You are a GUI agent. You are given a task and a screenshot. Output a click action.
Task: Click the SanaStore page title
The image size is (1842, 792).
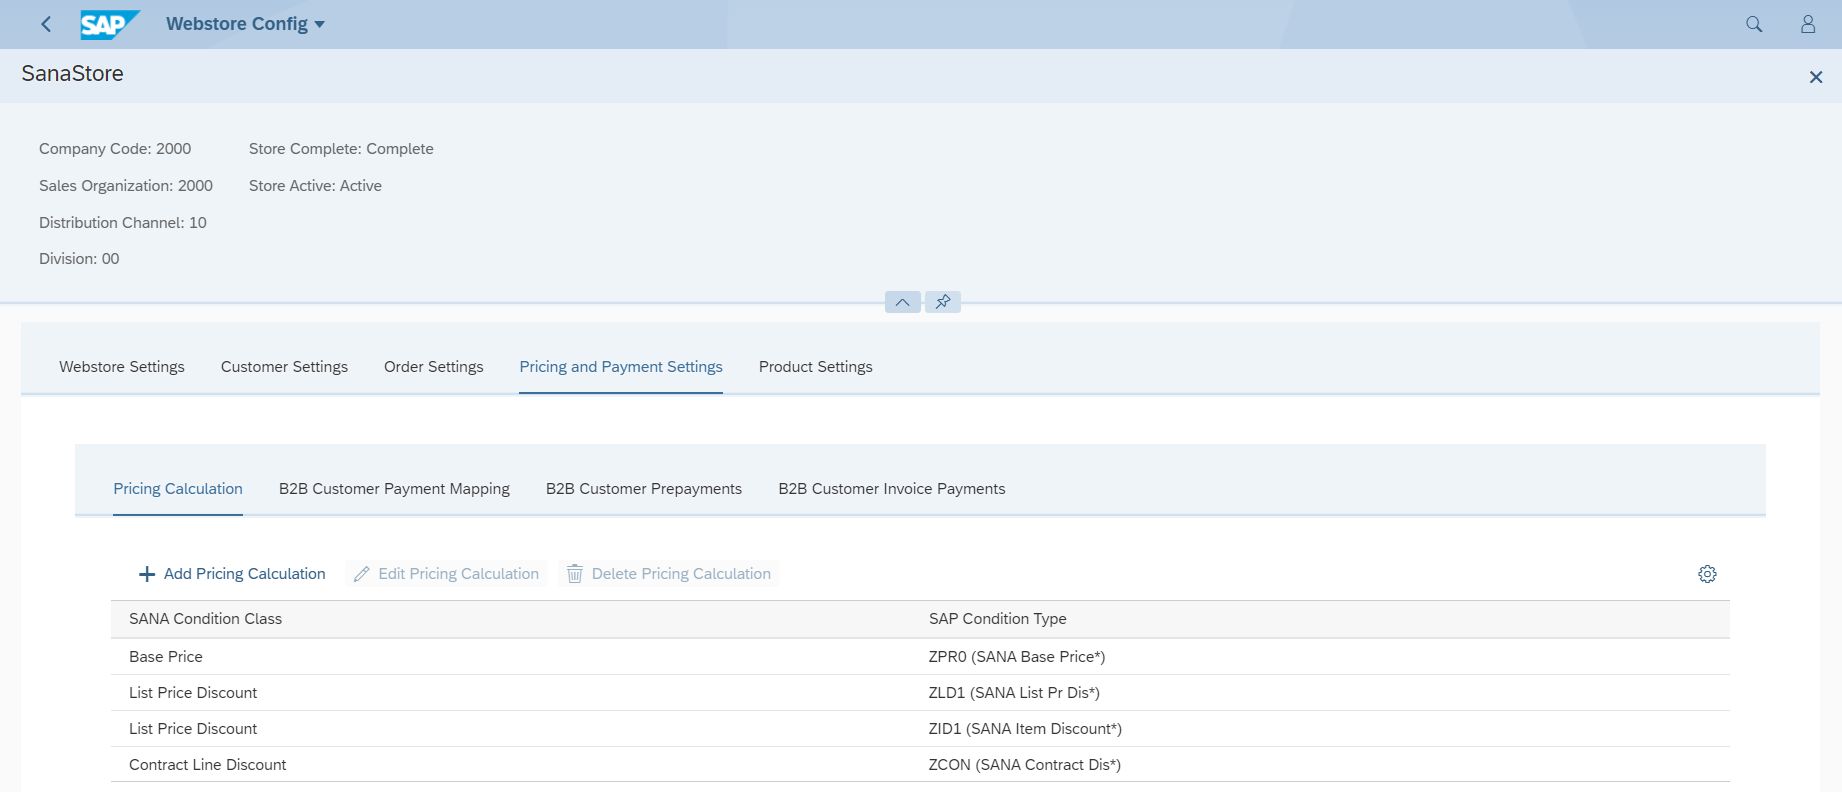[x=73, y=74]
